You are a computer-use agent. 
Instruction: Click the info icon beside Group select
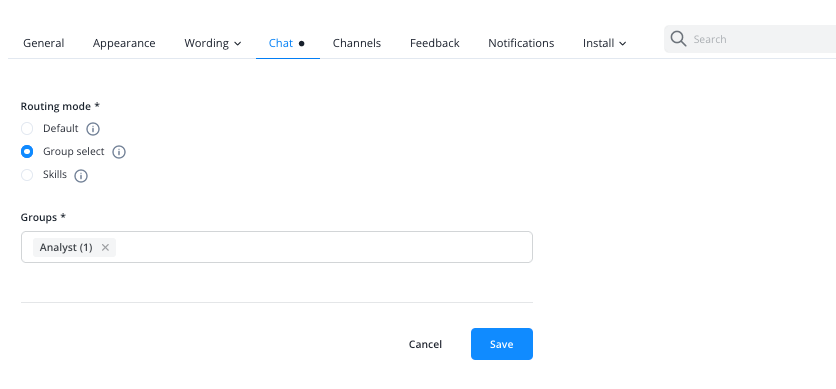(x=119, y=152)
